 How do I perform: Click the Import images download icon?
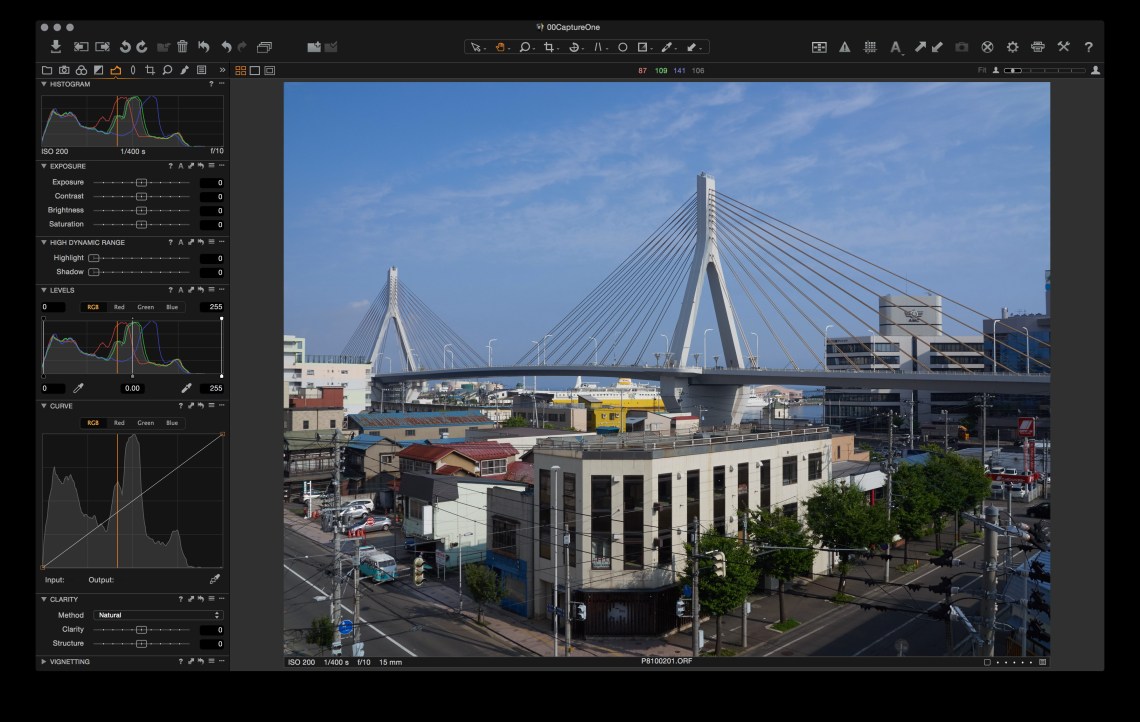(x=55, y=47)
